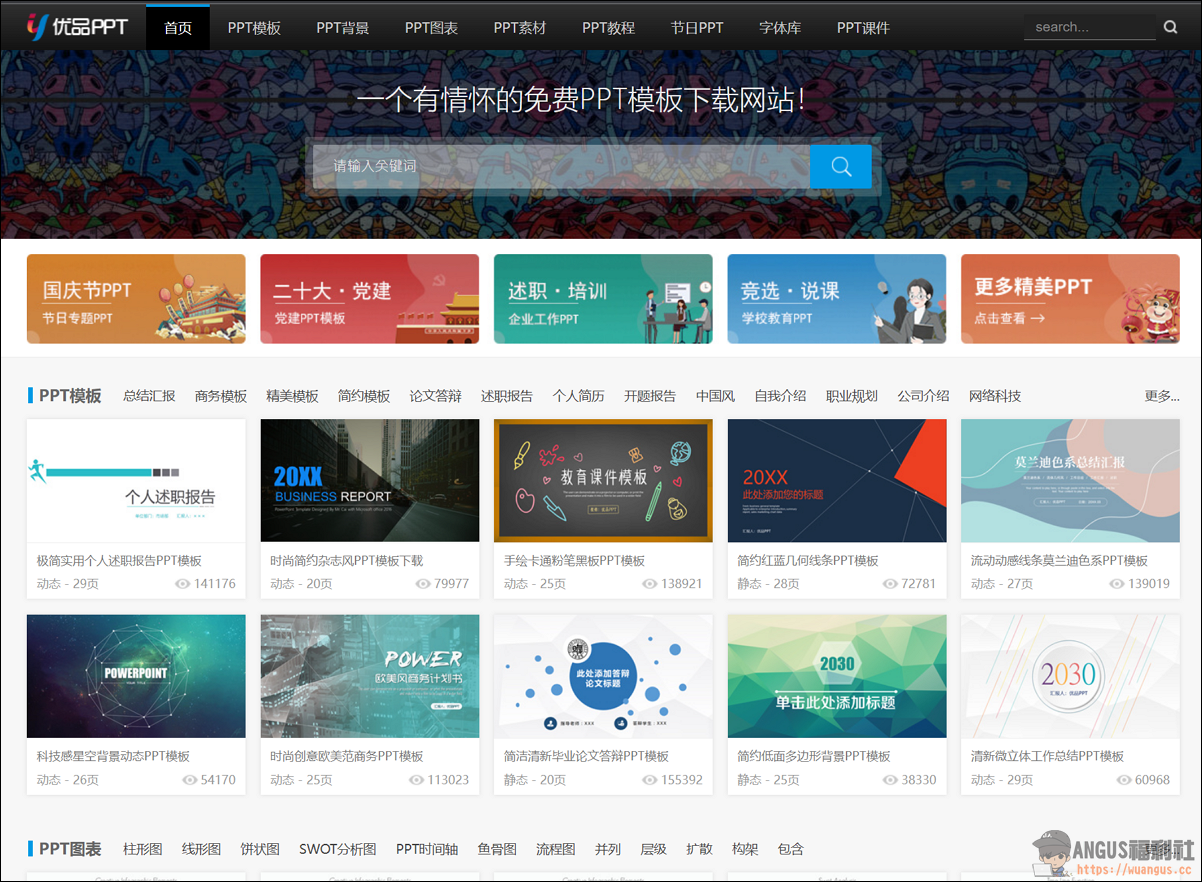Screen dimensions: 1202x882
Task: Click title 时尚简约杂志风PPT模板下载
Action: pos(347,561)
